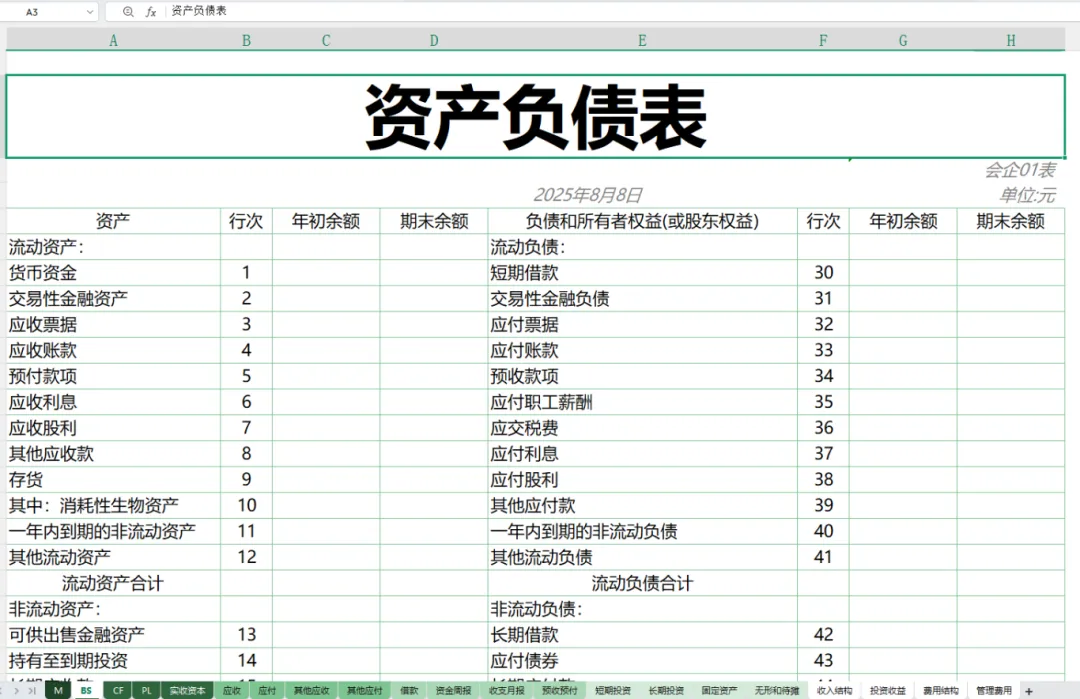
Task: Switch to the CF sheet tab
Action: tap(118, 690)
